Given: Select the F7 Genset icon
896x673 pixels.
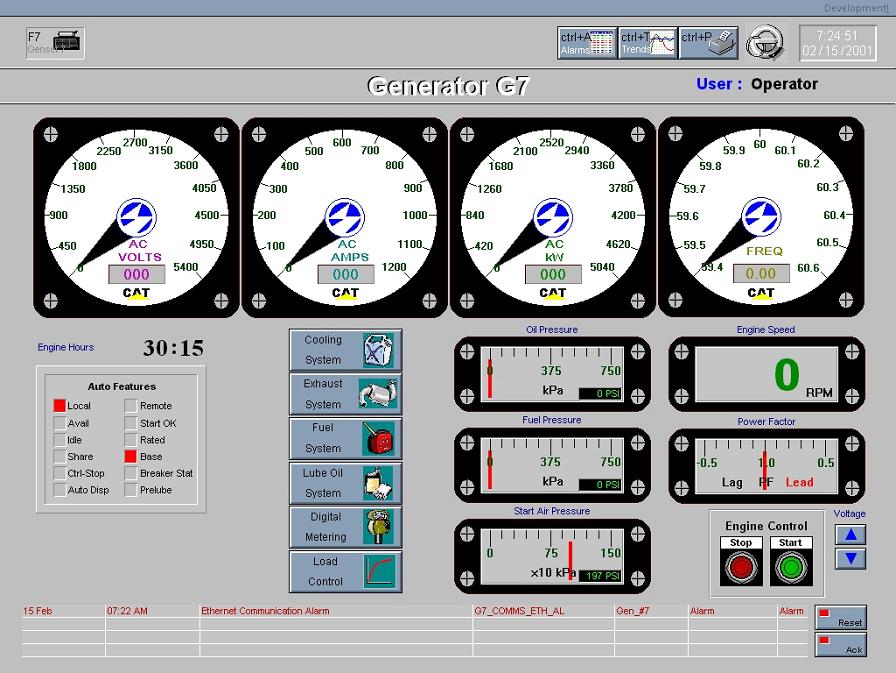Looking at the screenshot, I should tap(54, 42).
